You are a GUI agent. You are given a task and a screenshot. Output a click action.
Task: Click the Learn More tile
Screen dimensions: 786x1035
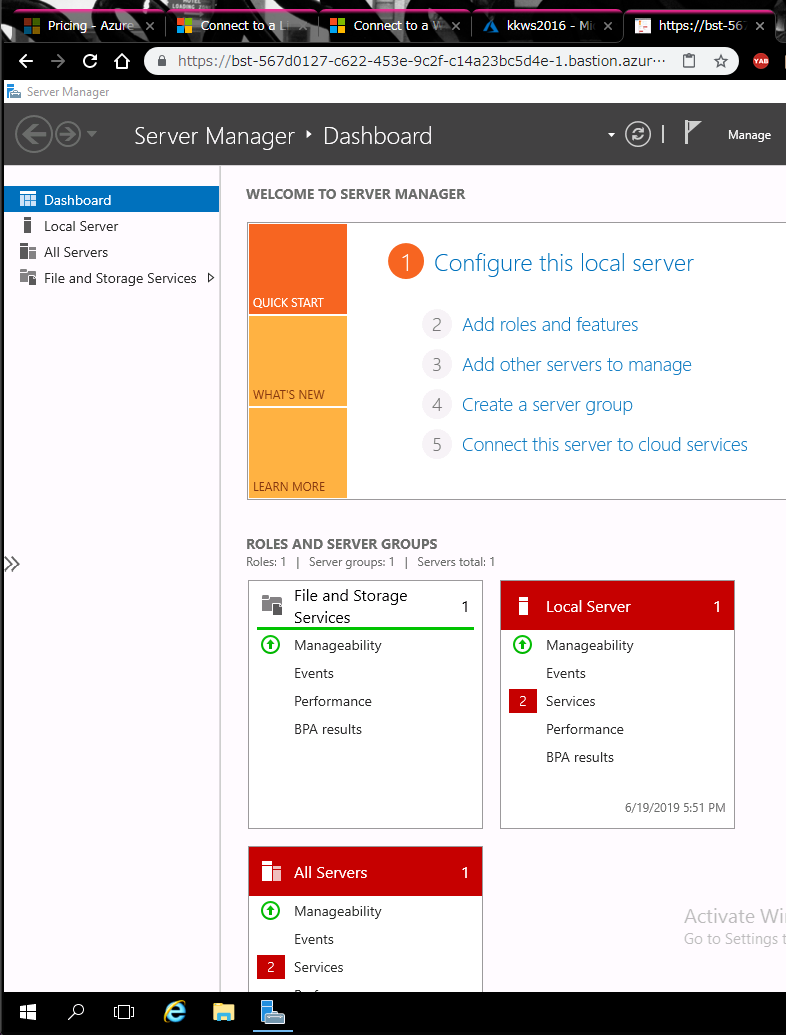click(x=298, y=452)
